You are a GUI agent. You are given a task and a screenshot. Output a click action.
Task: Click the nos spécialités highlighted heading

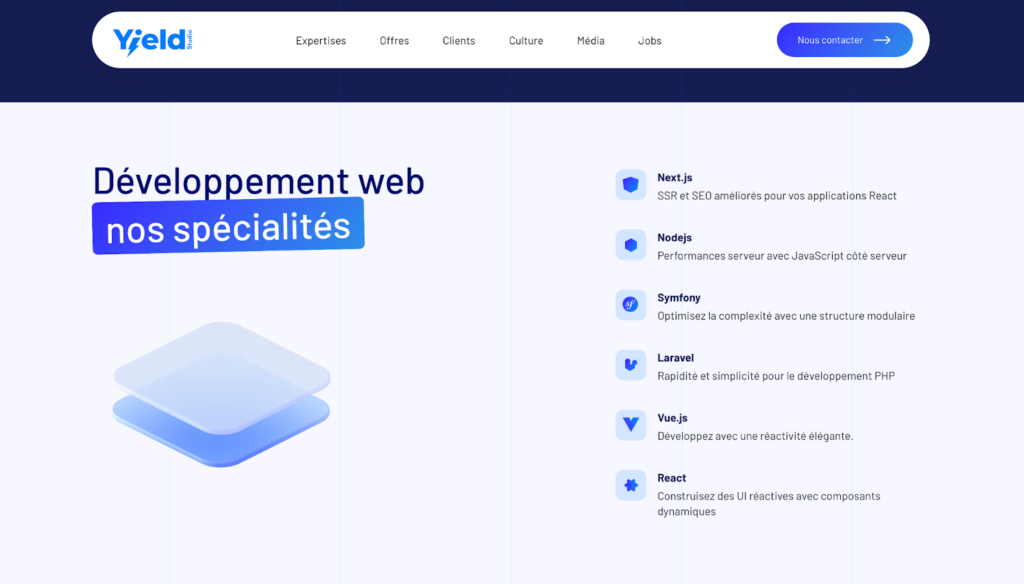(228, 227)
